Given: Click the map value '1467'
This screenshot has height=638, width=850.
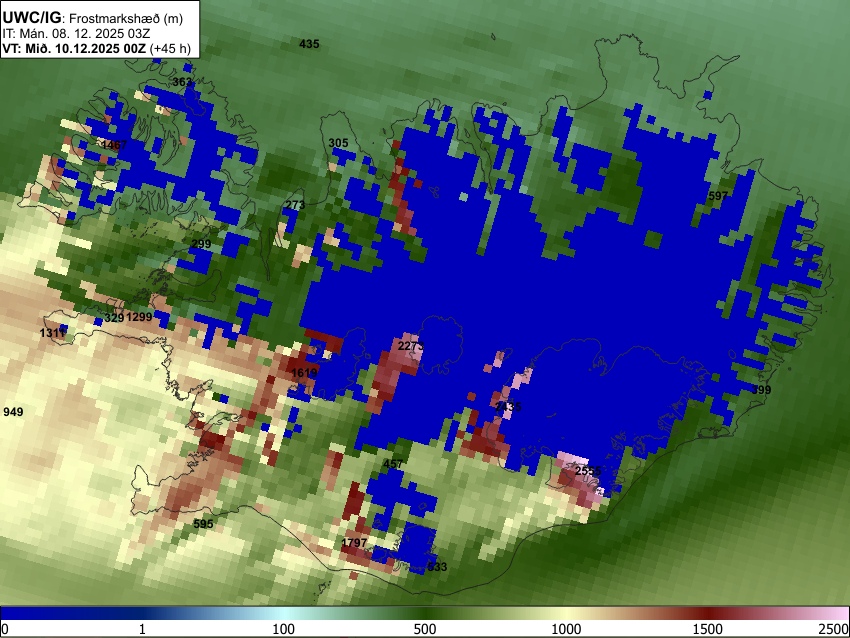Looking at the screenshot, I should click(114, 145).
